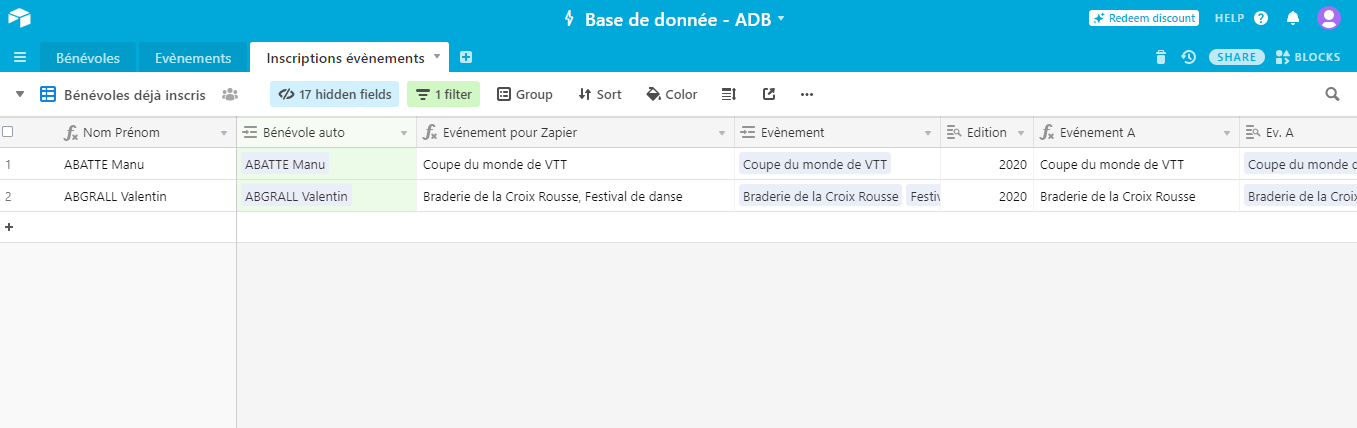Viewport: 1357px width, 428px height.
Task: Open row 1 Evènement Coupe du monde chip
Action: point(815,164)
